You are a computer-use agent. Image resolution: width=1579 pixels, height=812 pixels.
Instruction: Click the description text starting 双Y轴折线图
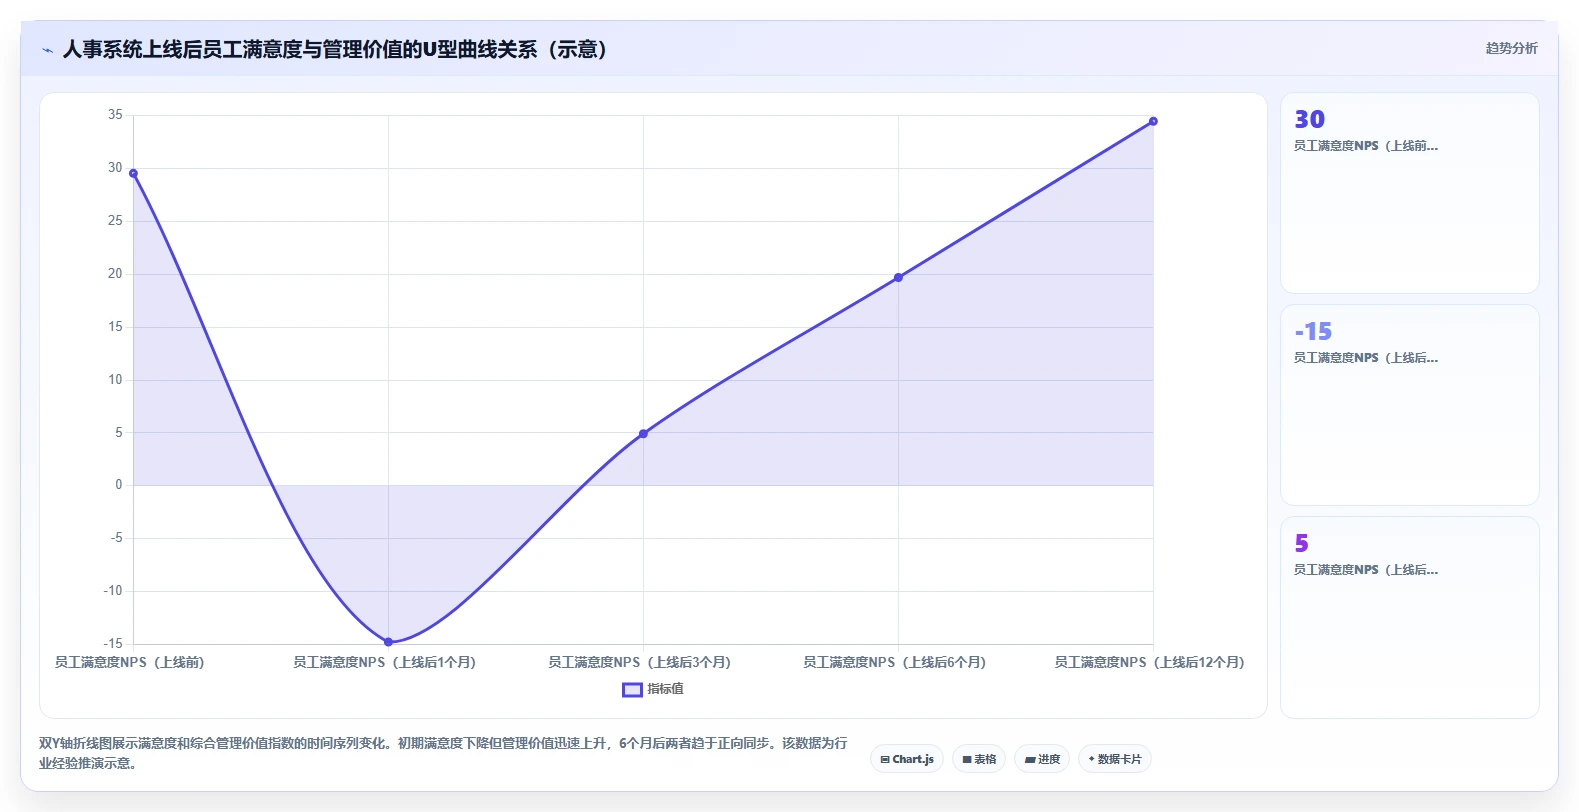click(x=443, y=753)
